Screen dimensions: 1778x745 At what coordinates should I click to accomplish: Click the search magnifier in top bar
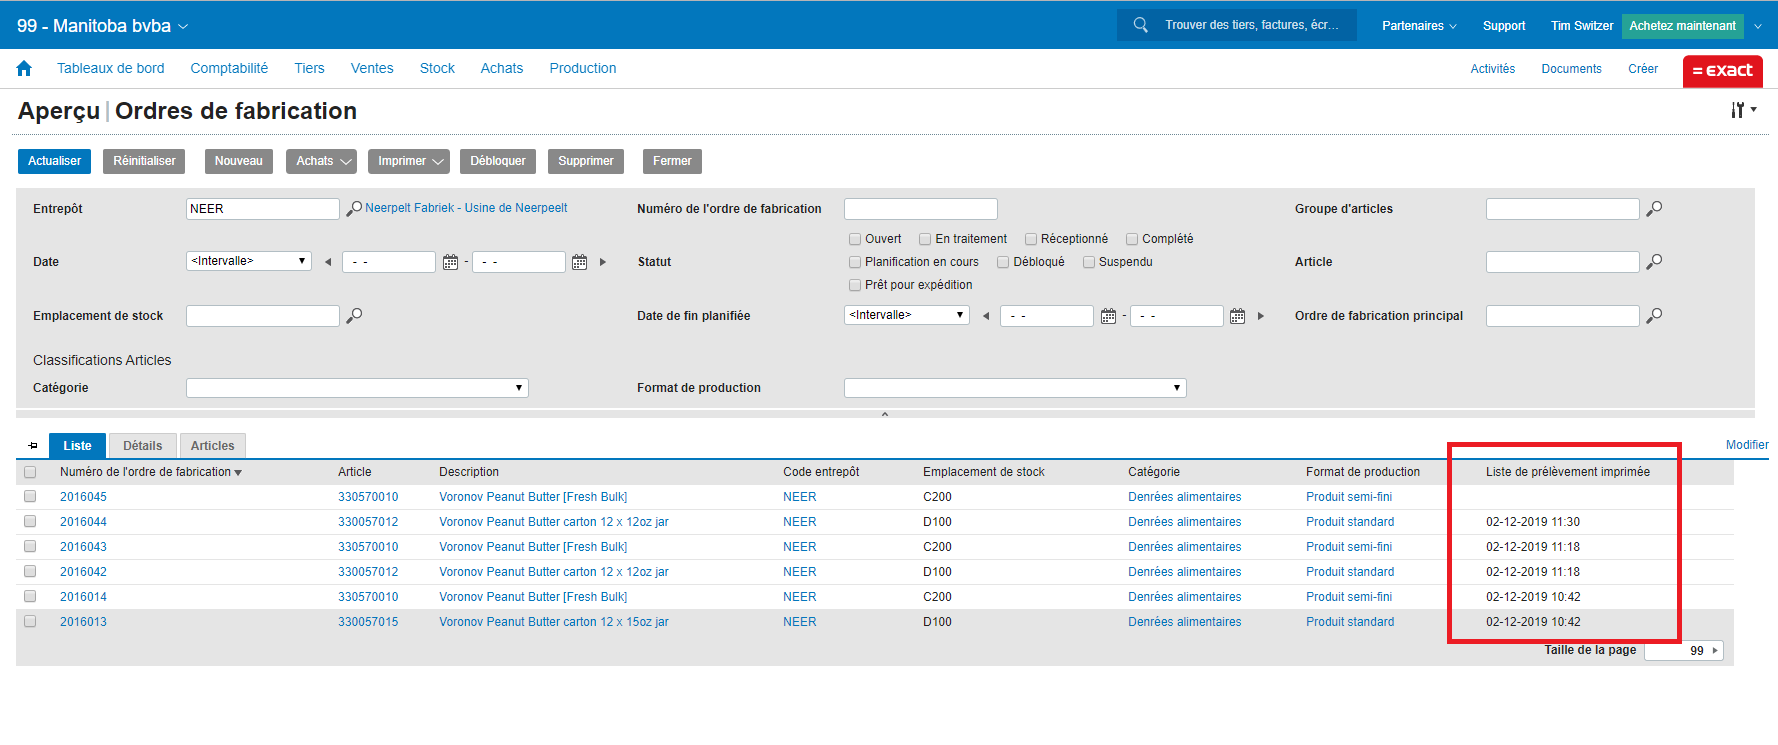pos(1140,25)
